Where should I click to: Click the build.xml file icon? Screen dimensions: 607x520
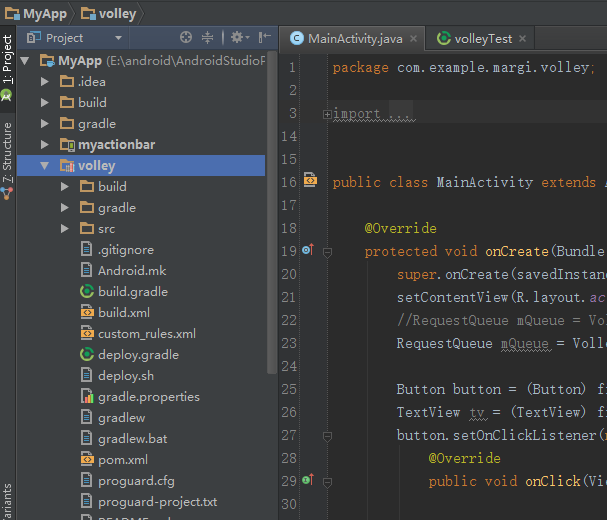tap(87, 312)
